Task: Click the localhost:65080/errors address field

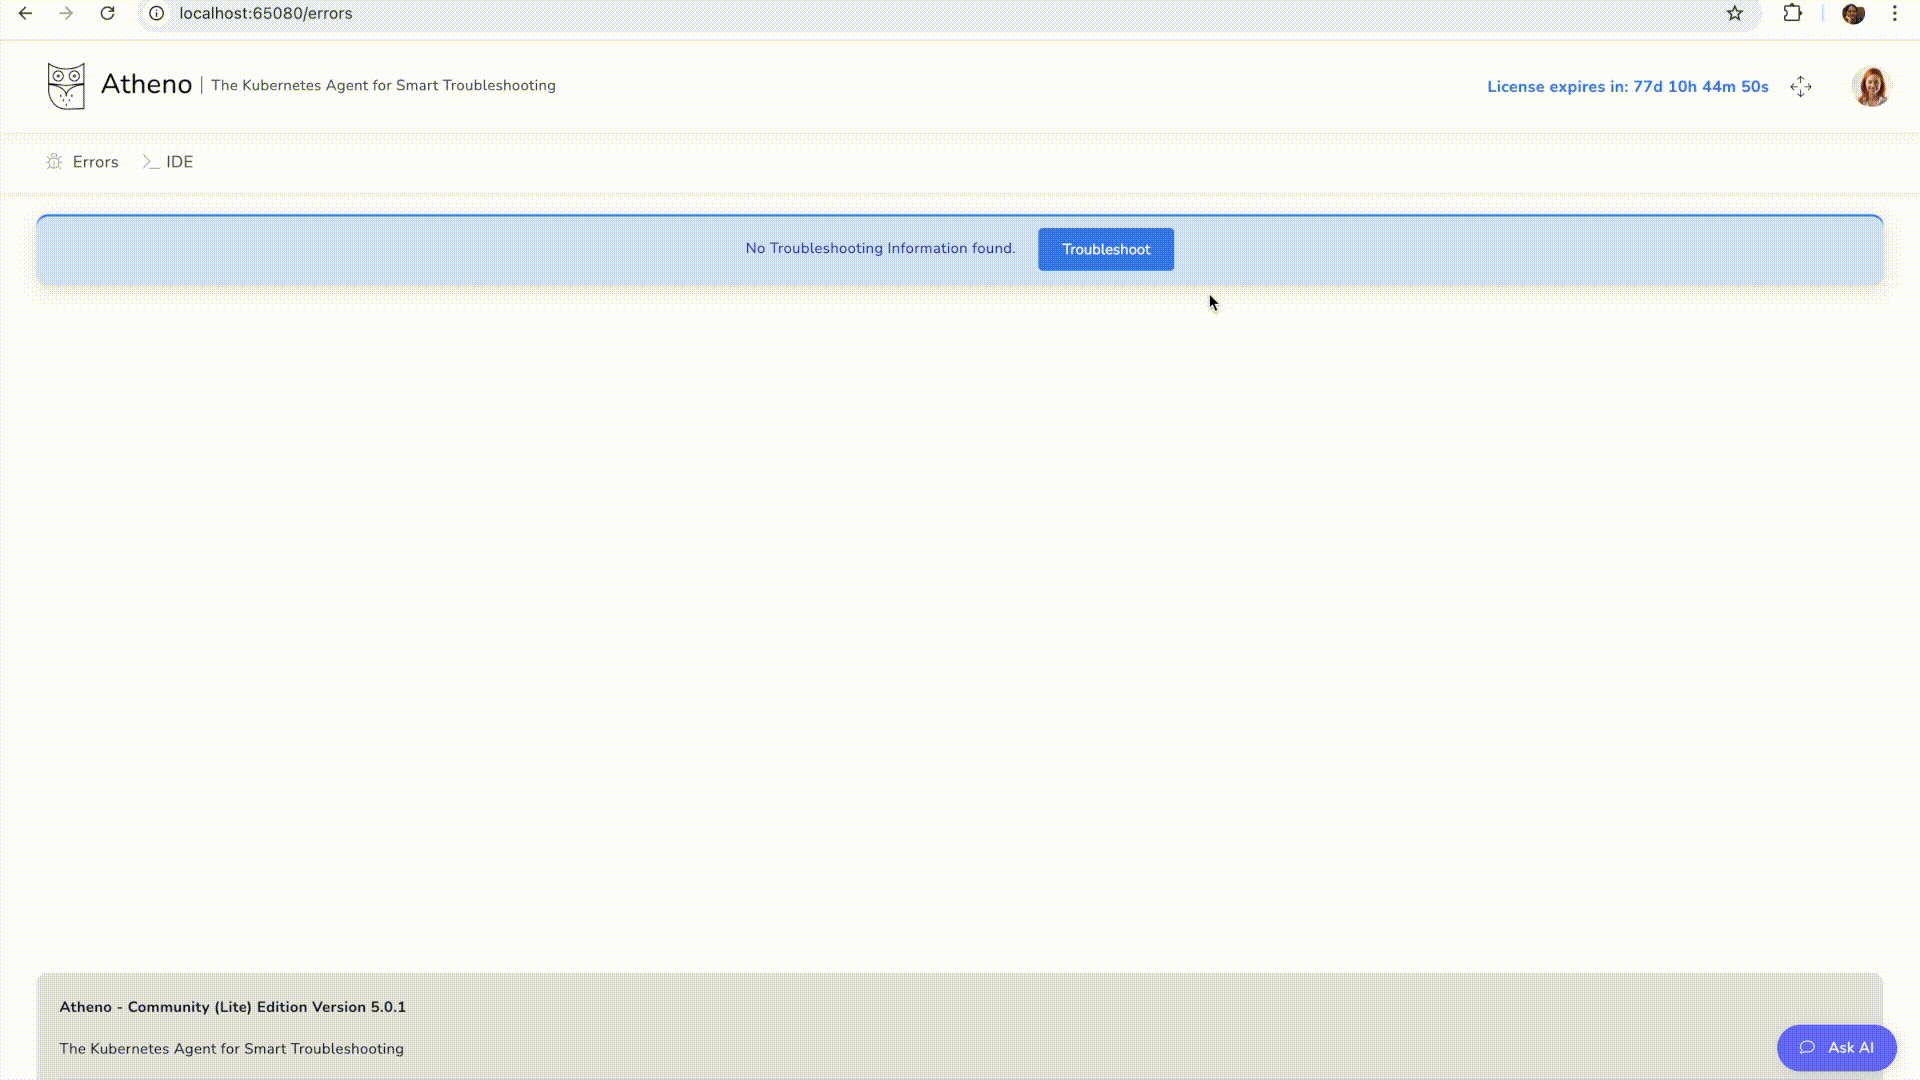Action: 266,14
